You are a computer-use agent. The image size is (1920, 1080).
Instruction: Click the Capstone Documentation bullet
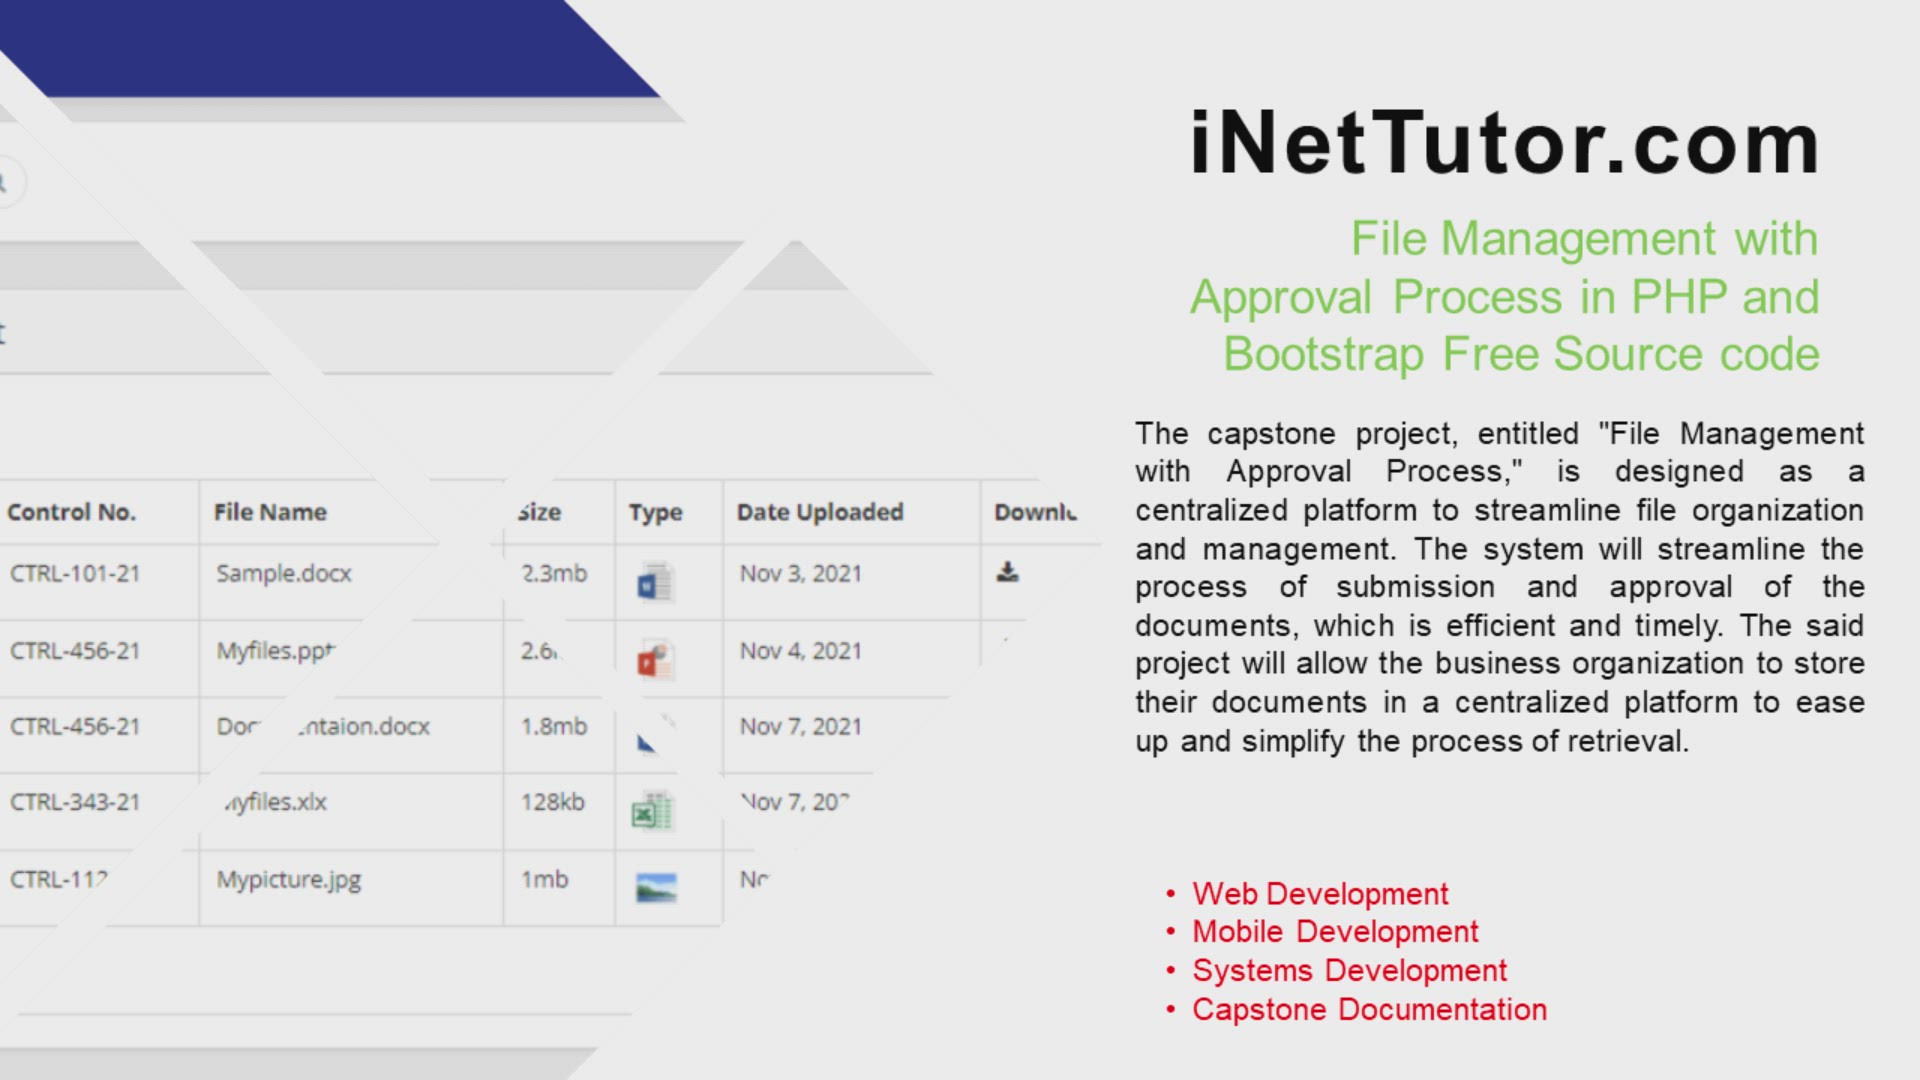tap(1369, 1010)
